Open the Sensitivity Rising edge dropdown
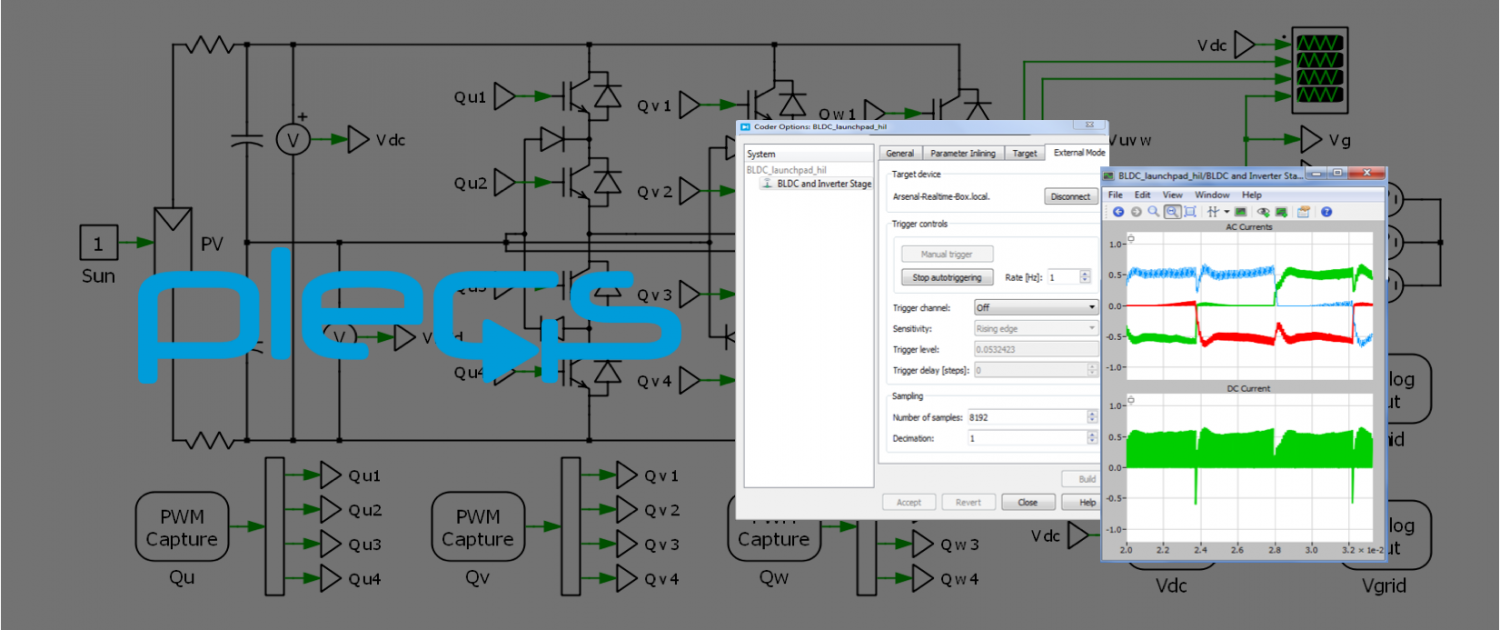 (1035, 328)
